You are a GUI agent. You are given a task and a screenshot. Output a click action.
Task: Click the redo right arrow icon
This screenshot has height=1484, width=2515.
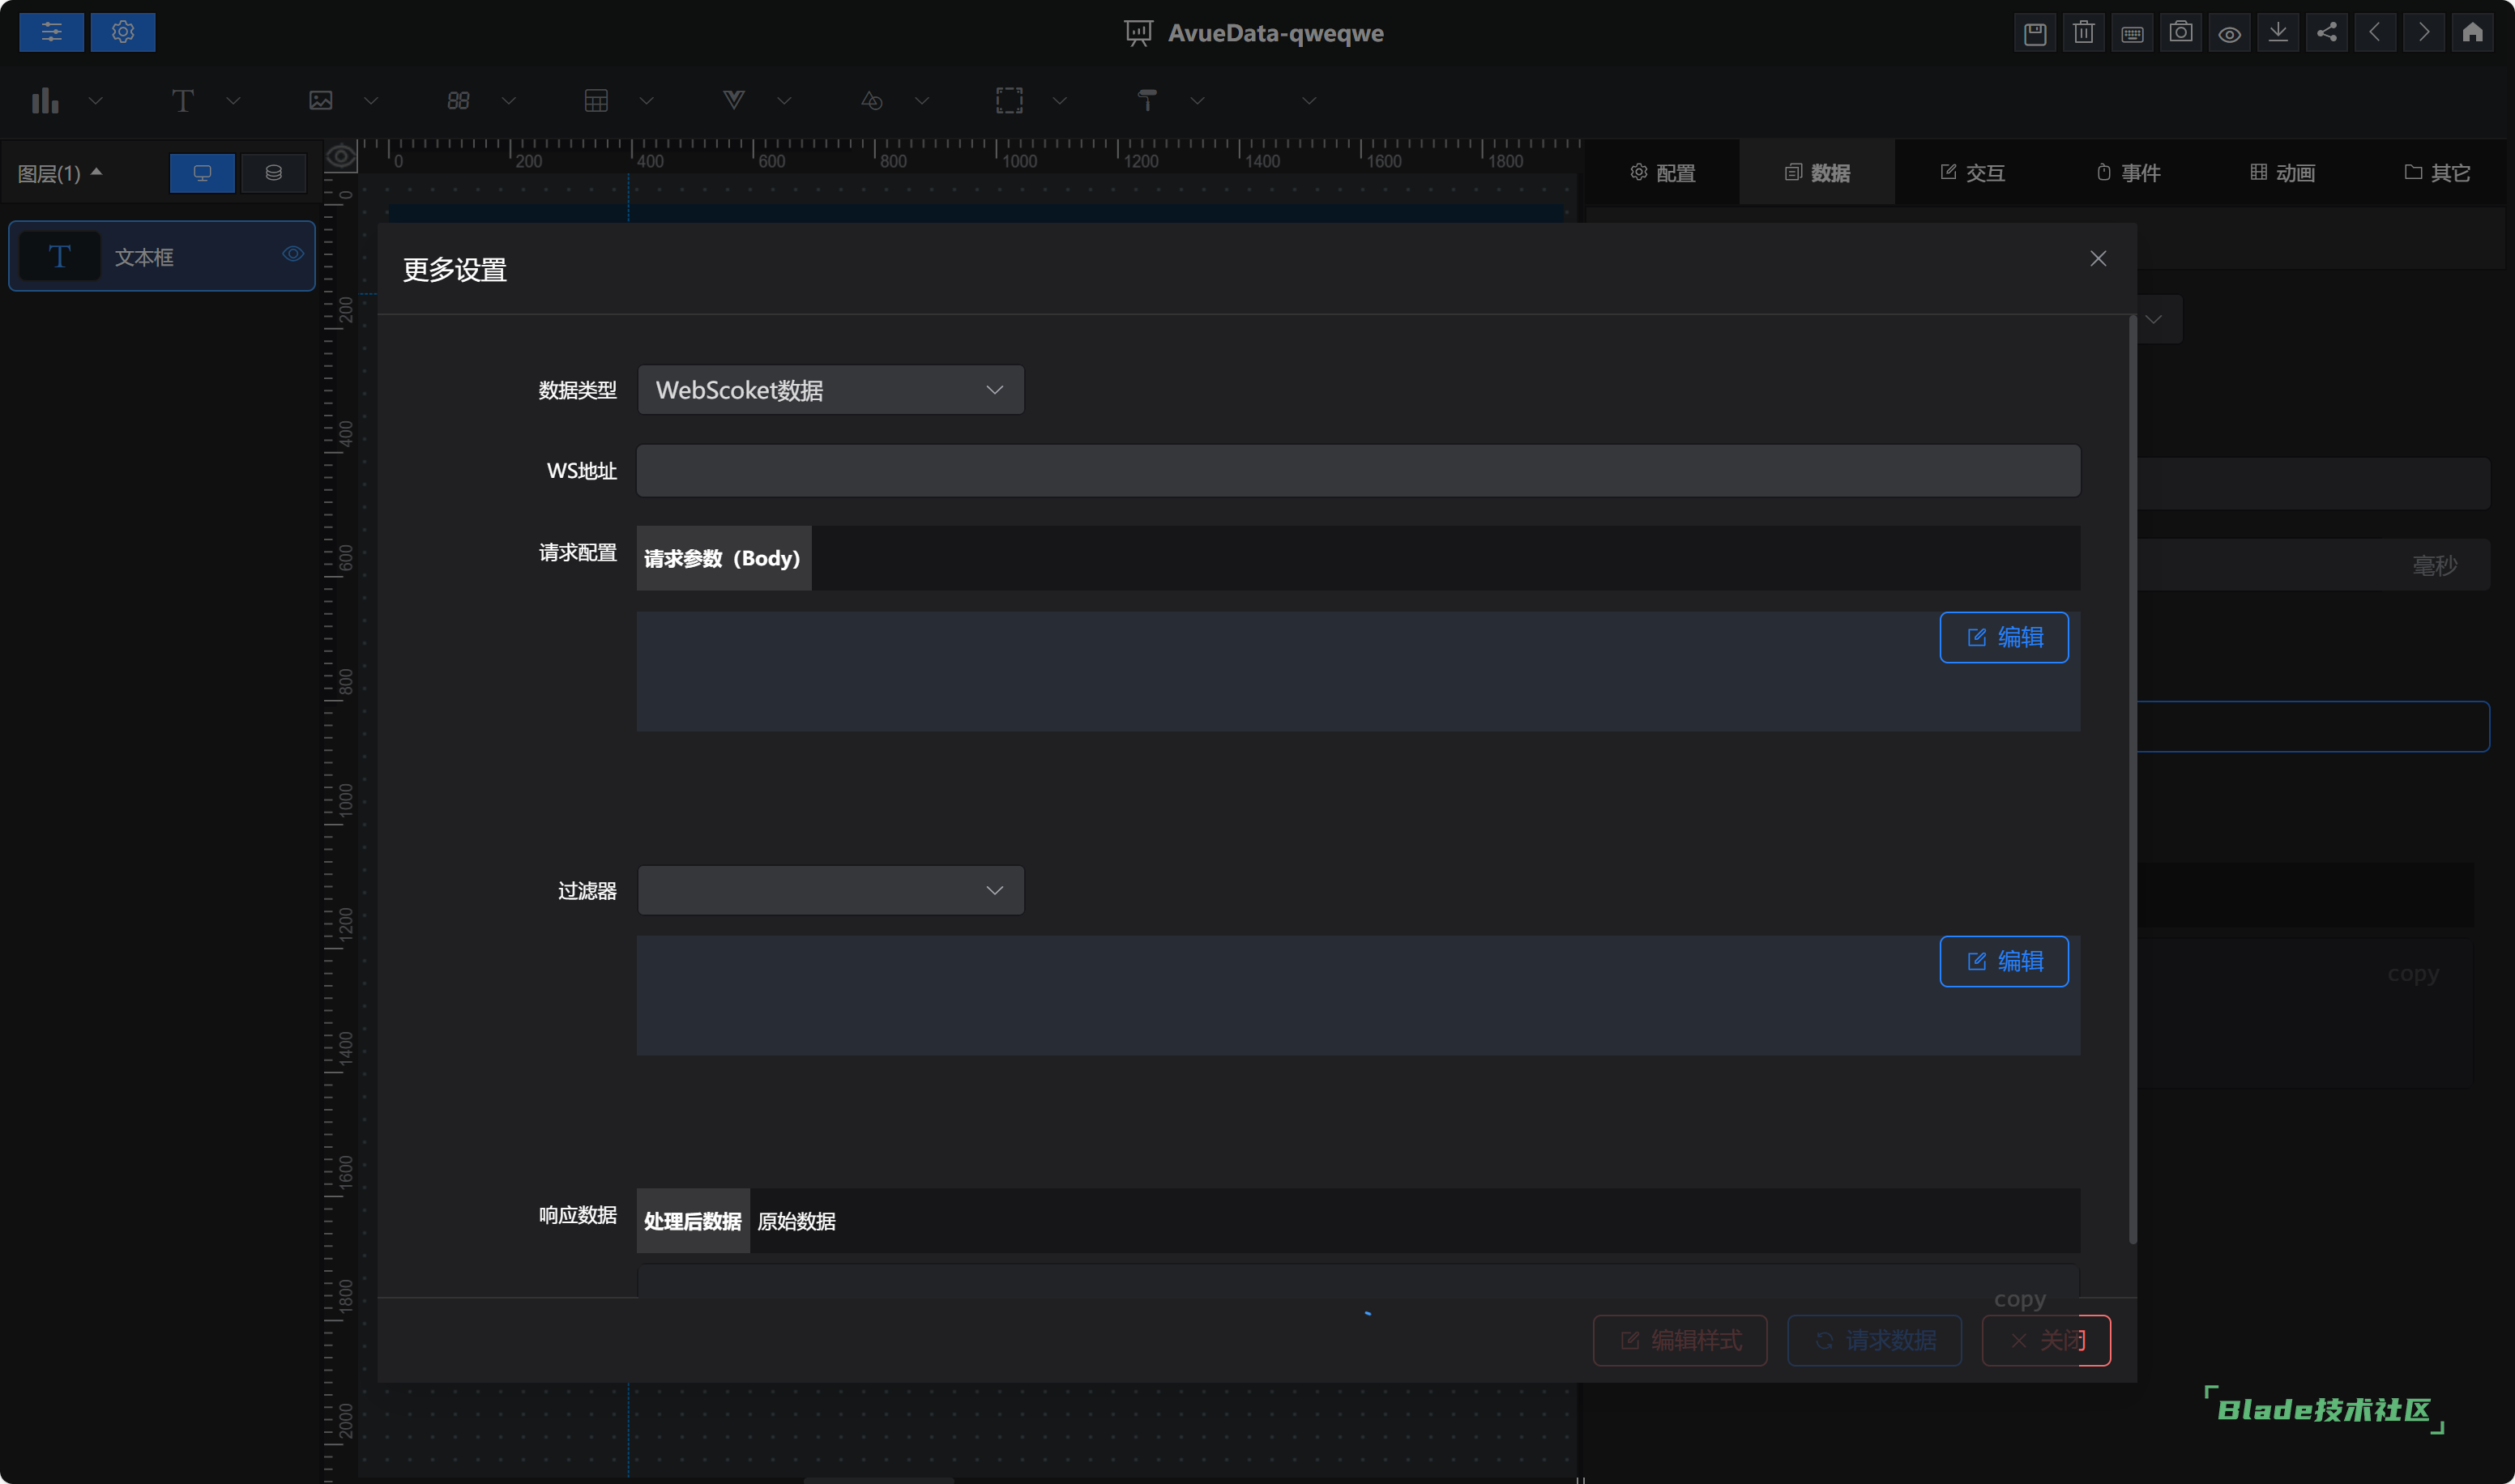pos(2424,33)
